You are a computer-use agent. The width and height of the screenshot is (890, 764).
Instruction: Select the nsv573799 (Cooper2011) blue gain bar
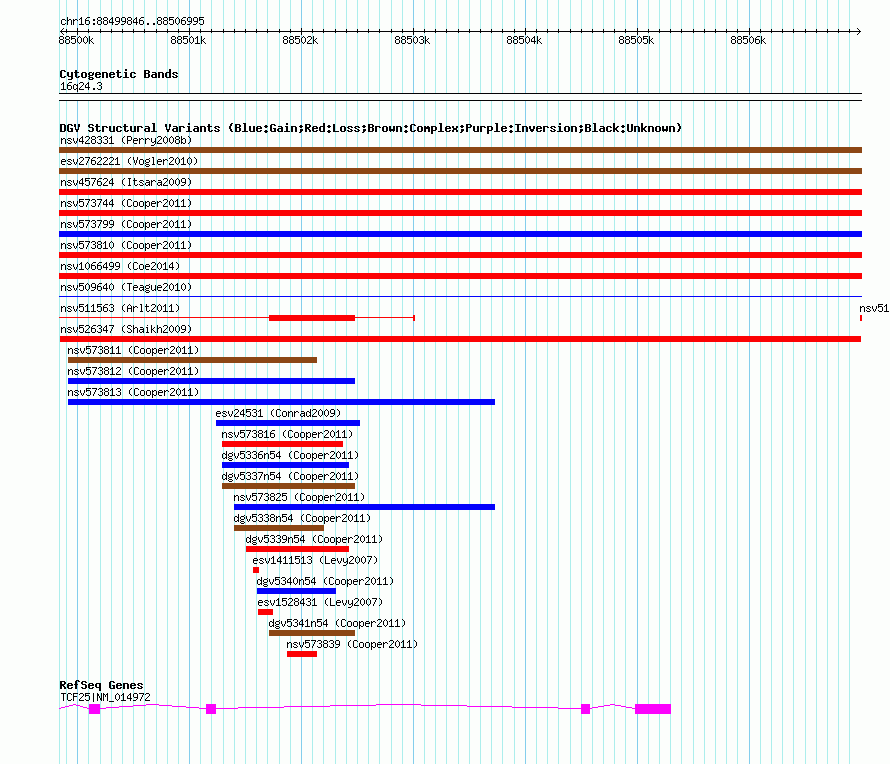click(x=460, y=234)
